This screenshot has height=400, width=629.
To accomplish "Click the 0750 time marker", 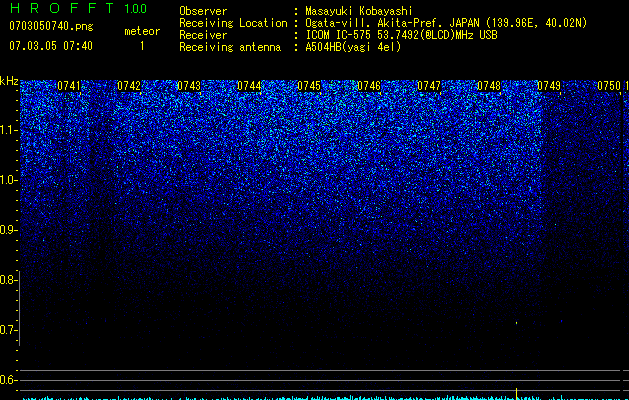I will [x=609, y=86].
